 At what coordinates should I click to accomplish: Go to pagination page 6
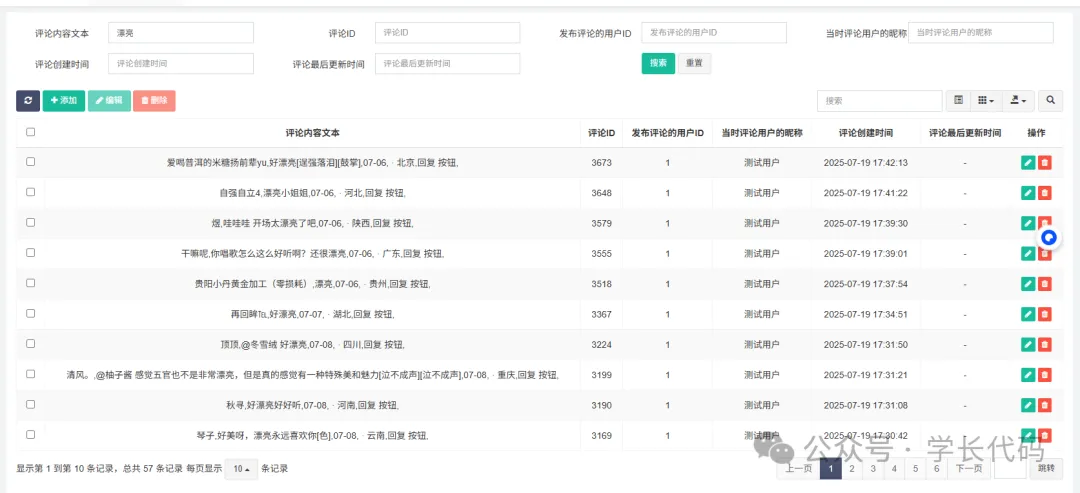[x=937, y=469]
